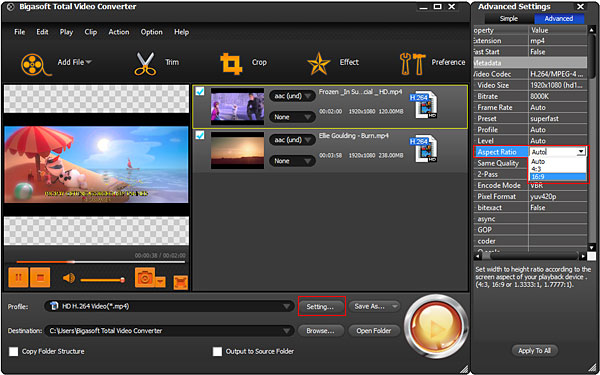
Task: Click the Extension value mp4
Action: click(x=558, y=41)
